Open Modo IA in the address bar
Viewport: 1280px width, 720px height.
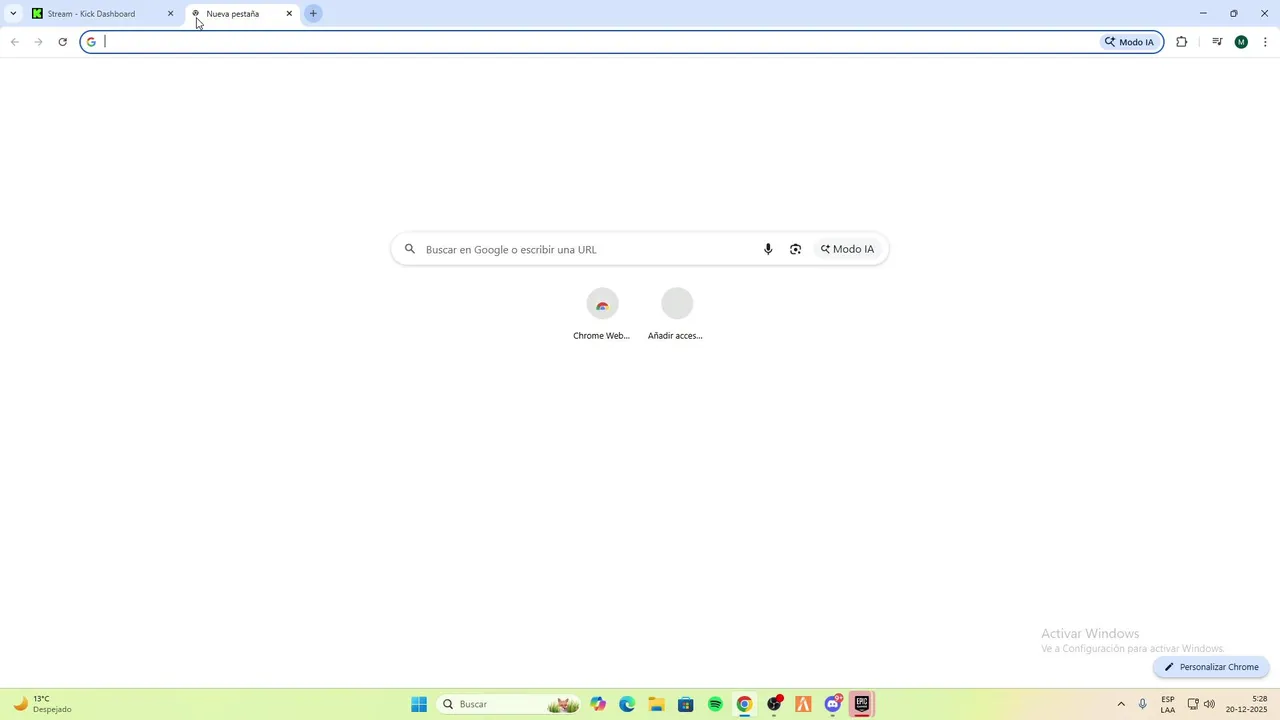(1129, 42)
